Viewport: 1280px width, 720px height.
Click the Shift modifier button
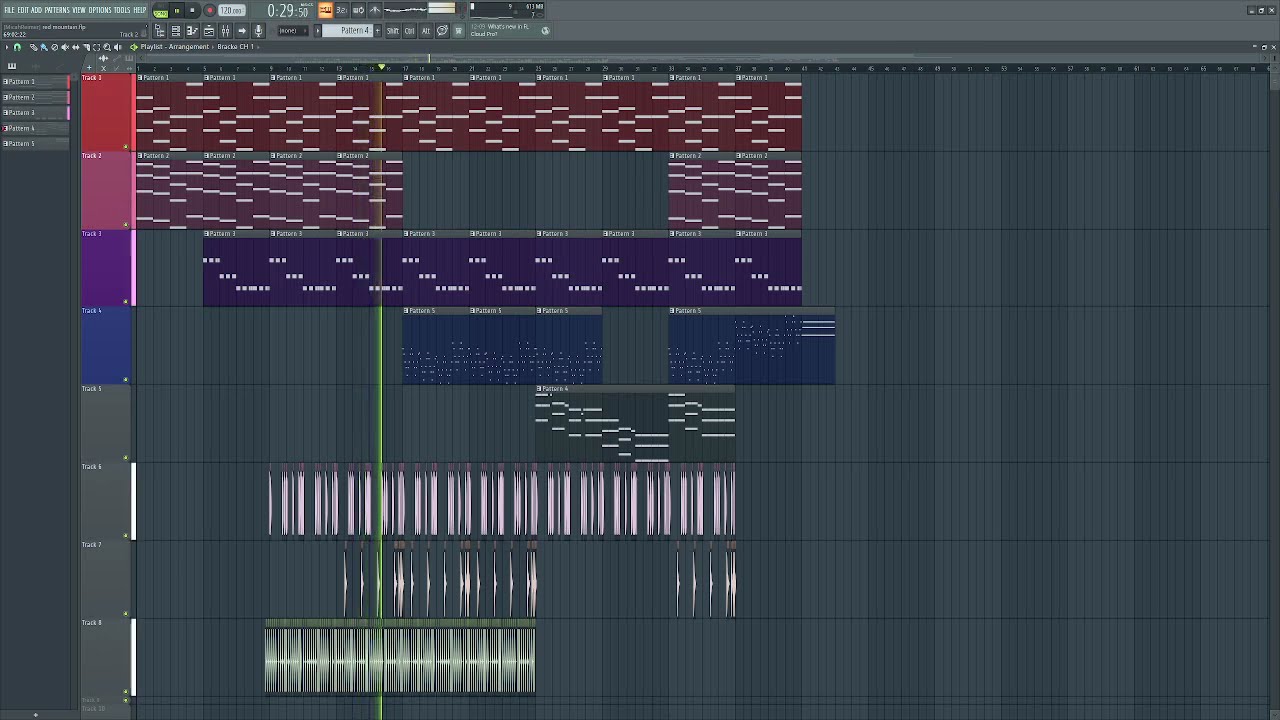(392, 31)
